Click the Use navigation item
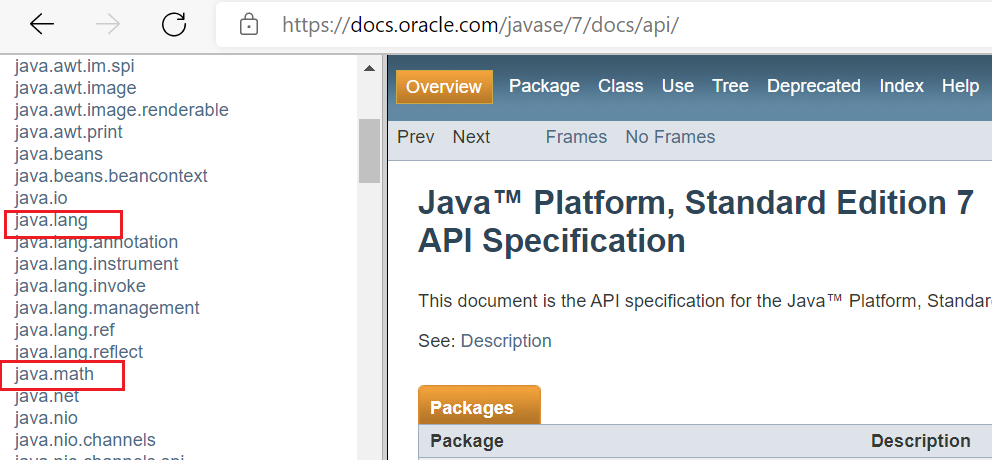This screenshot has width=992, height=460. point(678,86)
